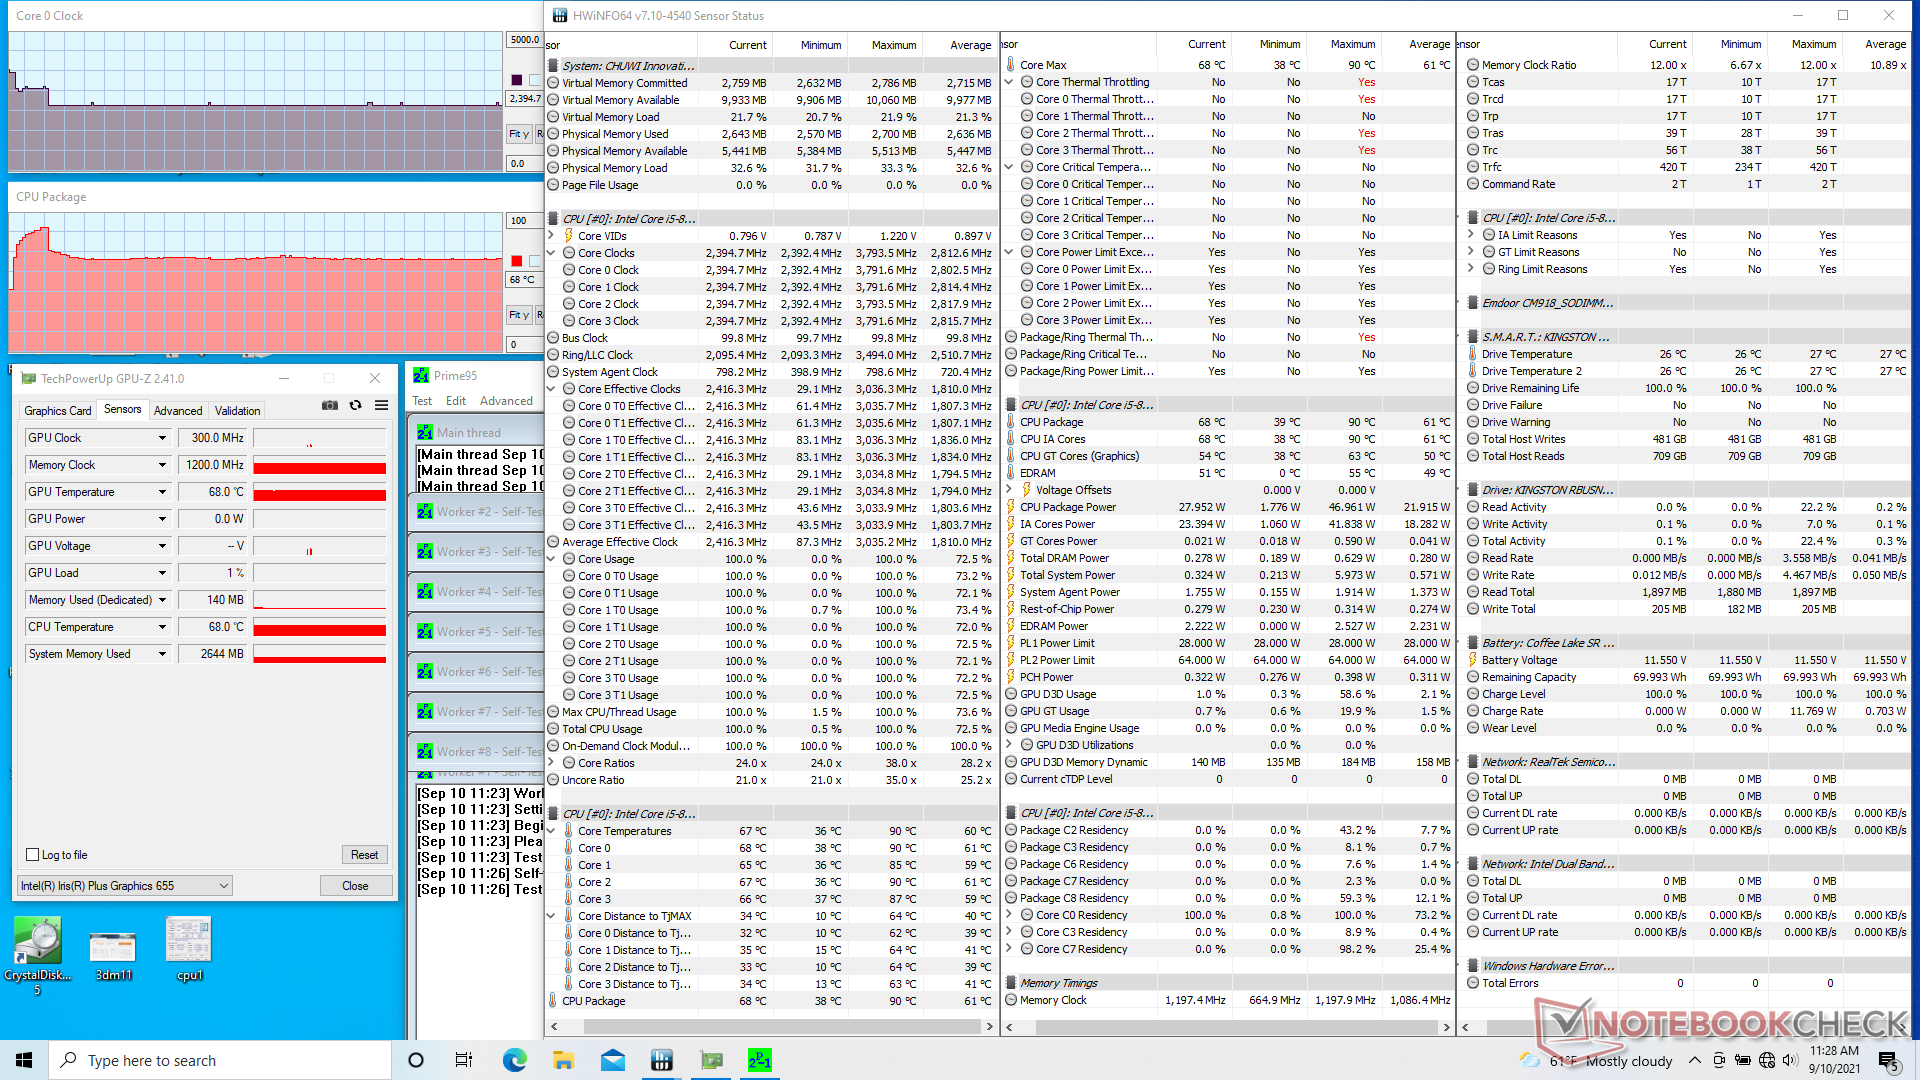Click Fit y in CPU Package graph
1920x1080 pixels.
click(x=518, y=314)
